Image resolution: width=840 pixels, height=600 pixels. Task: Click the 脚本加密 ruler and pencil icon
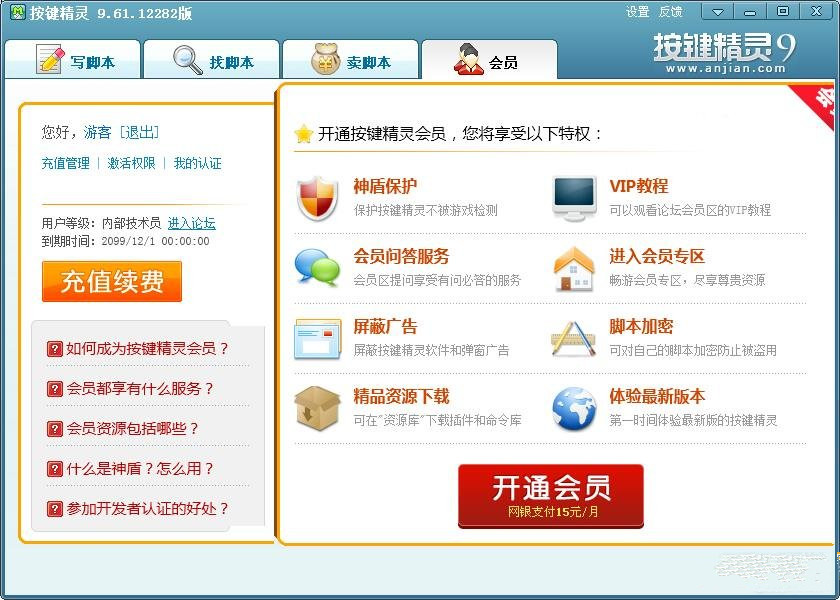pos(574,338)
